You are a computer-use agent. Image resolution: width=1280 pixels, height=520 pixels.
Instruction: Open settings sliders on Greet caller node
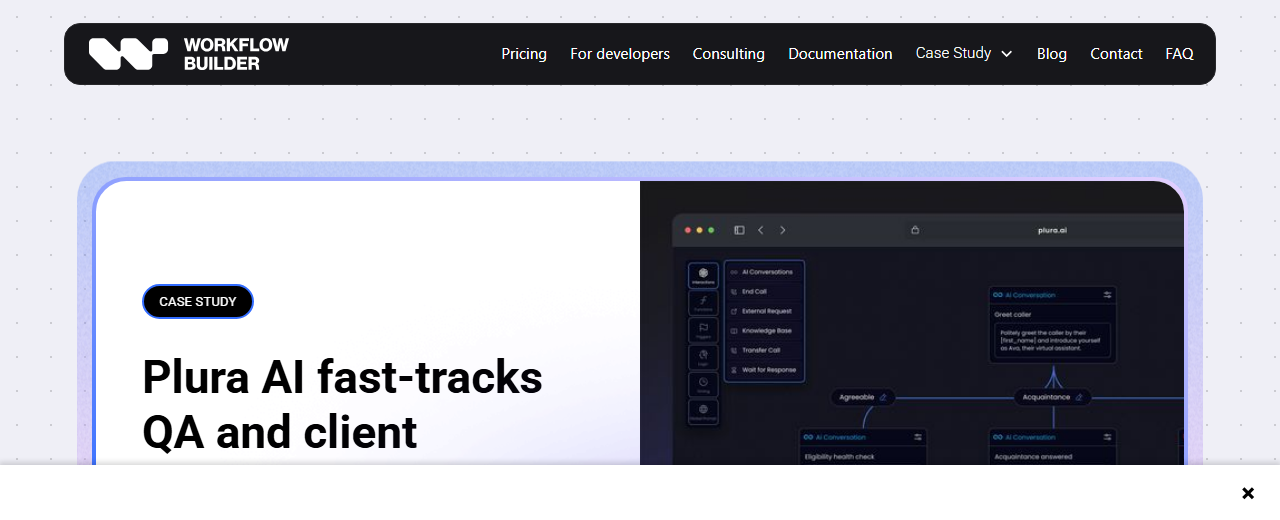(x=1107, y=295)
